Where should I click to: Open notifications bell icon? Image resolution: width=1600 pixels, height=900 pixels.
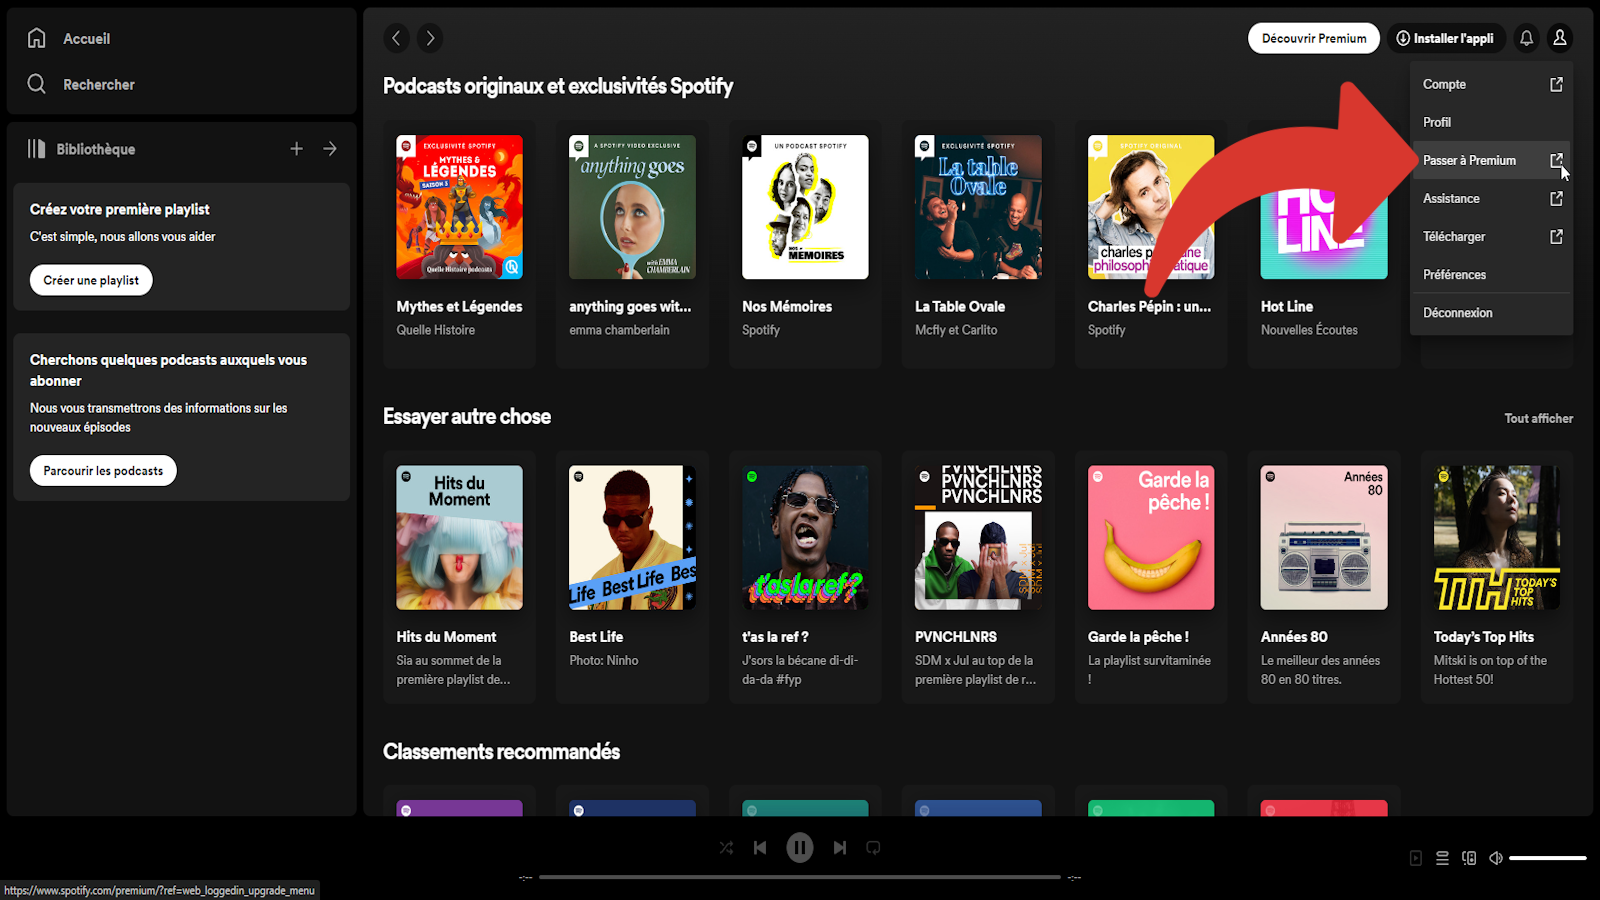[1526, 38]
